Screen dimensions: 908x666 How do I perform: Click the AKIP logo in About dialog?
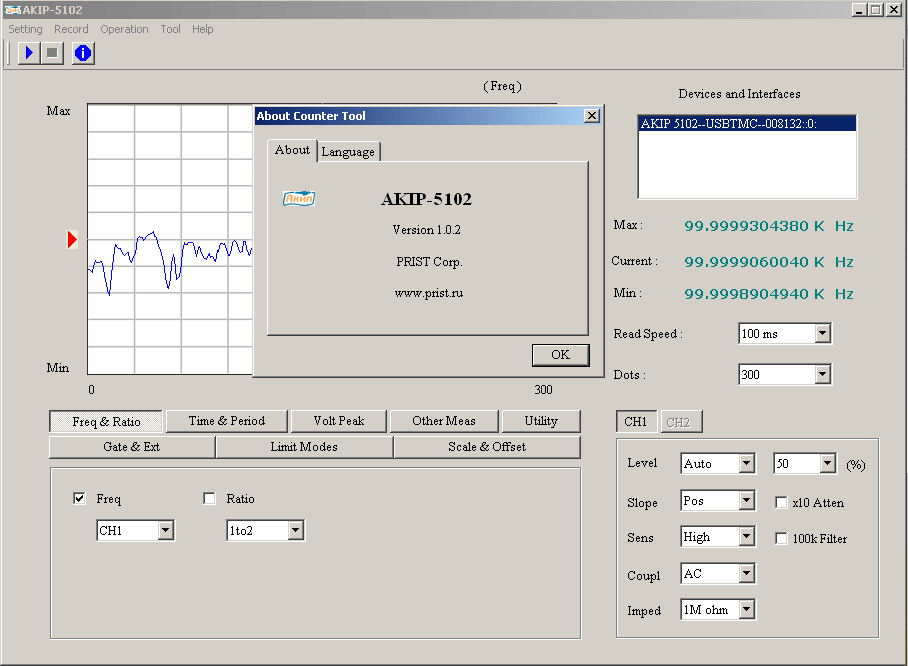299,198
